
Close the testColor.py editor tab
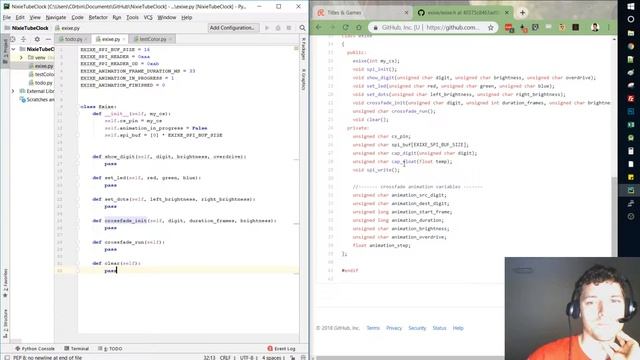click(x=170, y=39)
